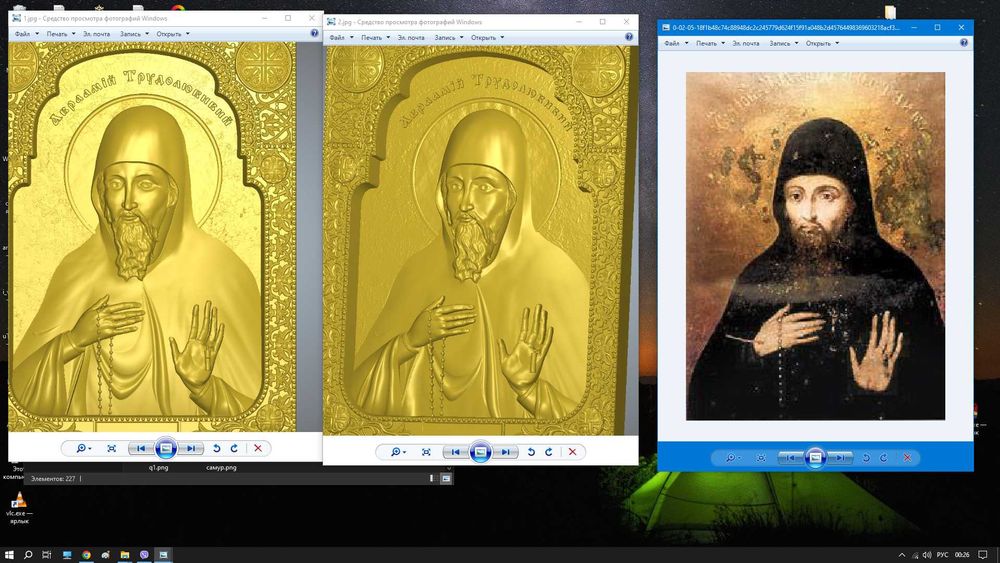Rotate clockwise in 2.jpg viewer

pos(548,452)
